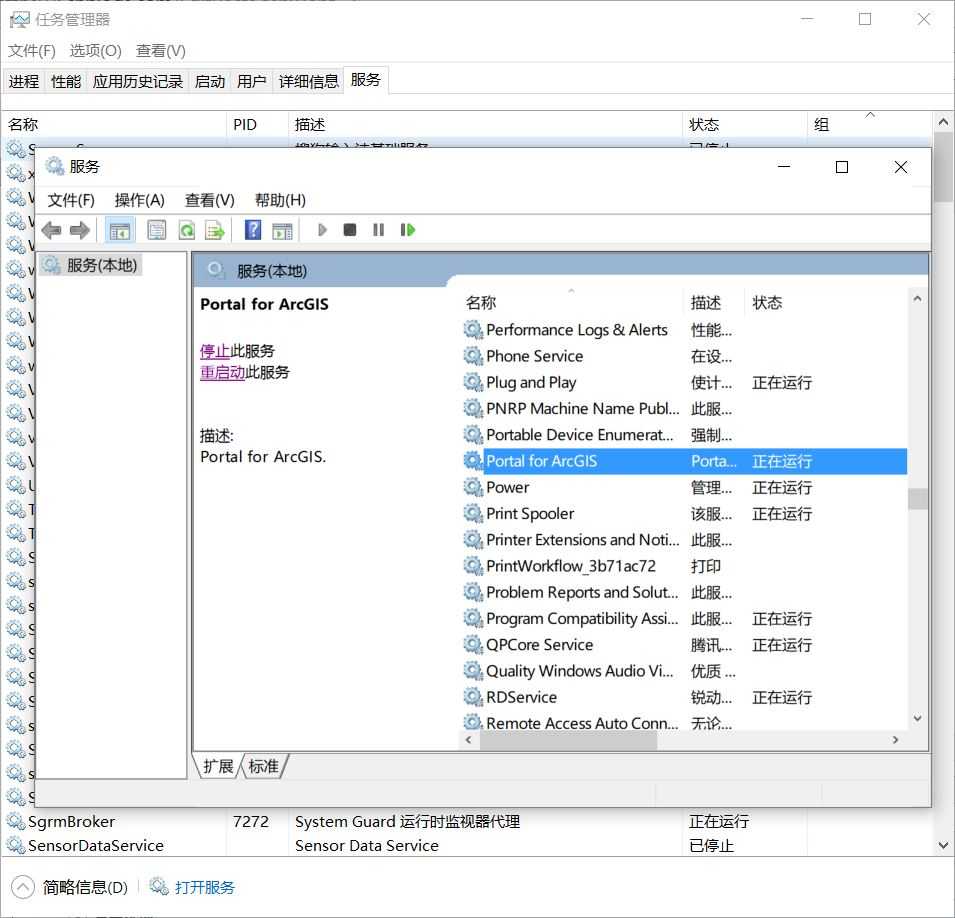Click the gear icon beside Print Spooler
The height and width of the screenshot is (918, 955).
point(473,514)
